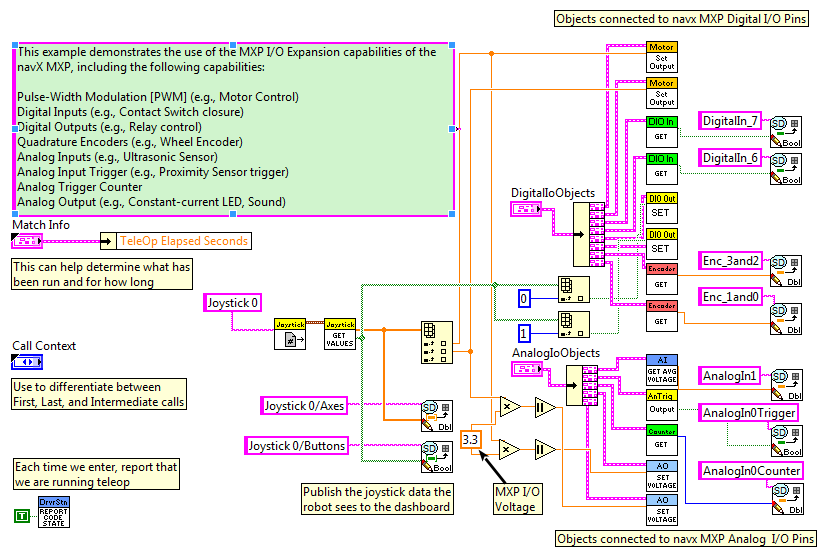Click the DrvrStn Report Code State node
The height and width of the screenshot is (560, 834).
point(54,512)
